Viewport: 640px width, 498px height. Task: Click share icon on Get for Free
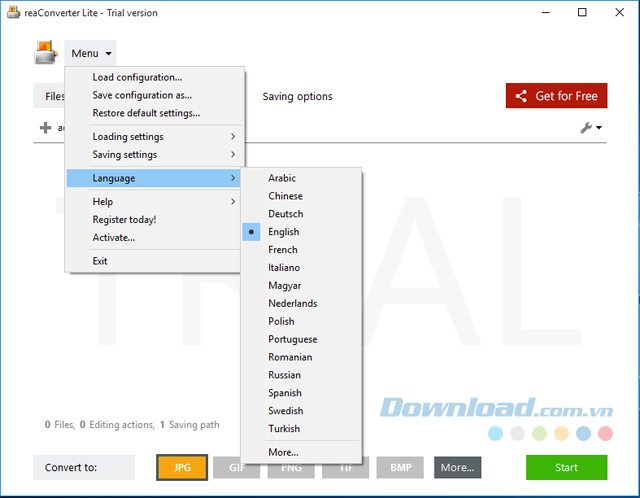coord(520,96)
